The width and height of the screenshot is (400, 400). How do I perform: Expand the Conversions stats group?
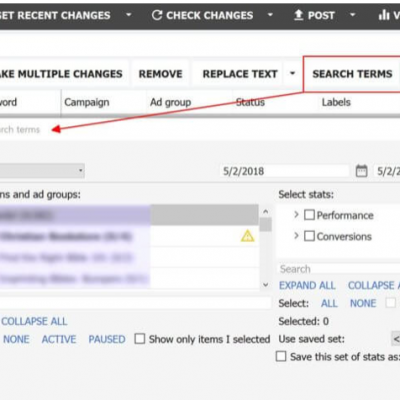[296, 236]
